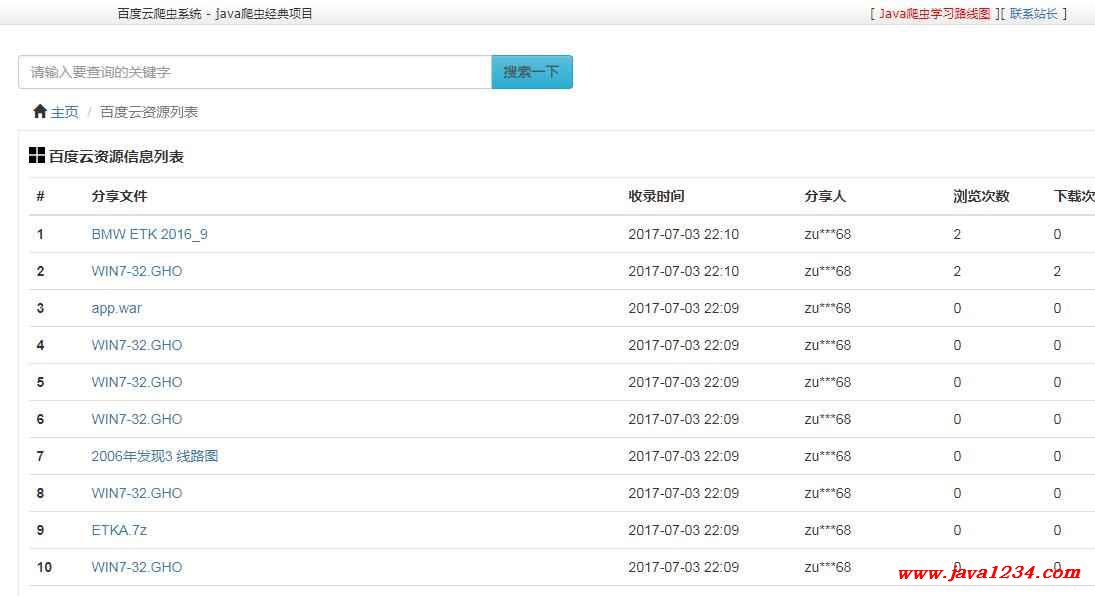Click the # column header
Screen dimensions: 1095x596
[41, 196]
